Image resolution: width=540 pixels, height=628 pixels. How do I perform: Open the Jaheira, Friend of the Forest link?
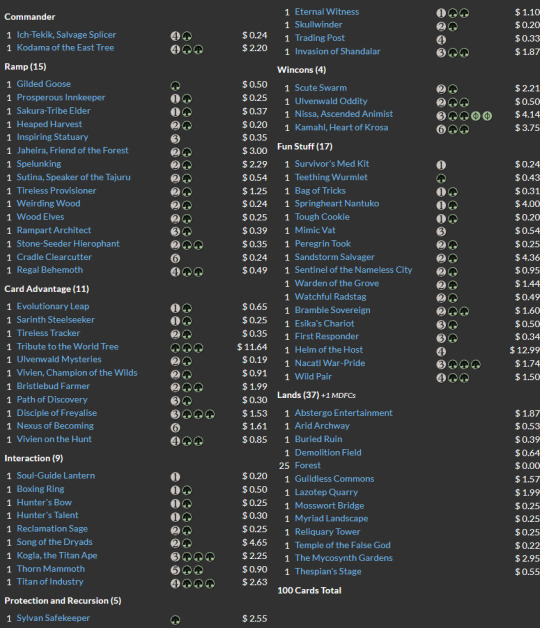[73, 151]
